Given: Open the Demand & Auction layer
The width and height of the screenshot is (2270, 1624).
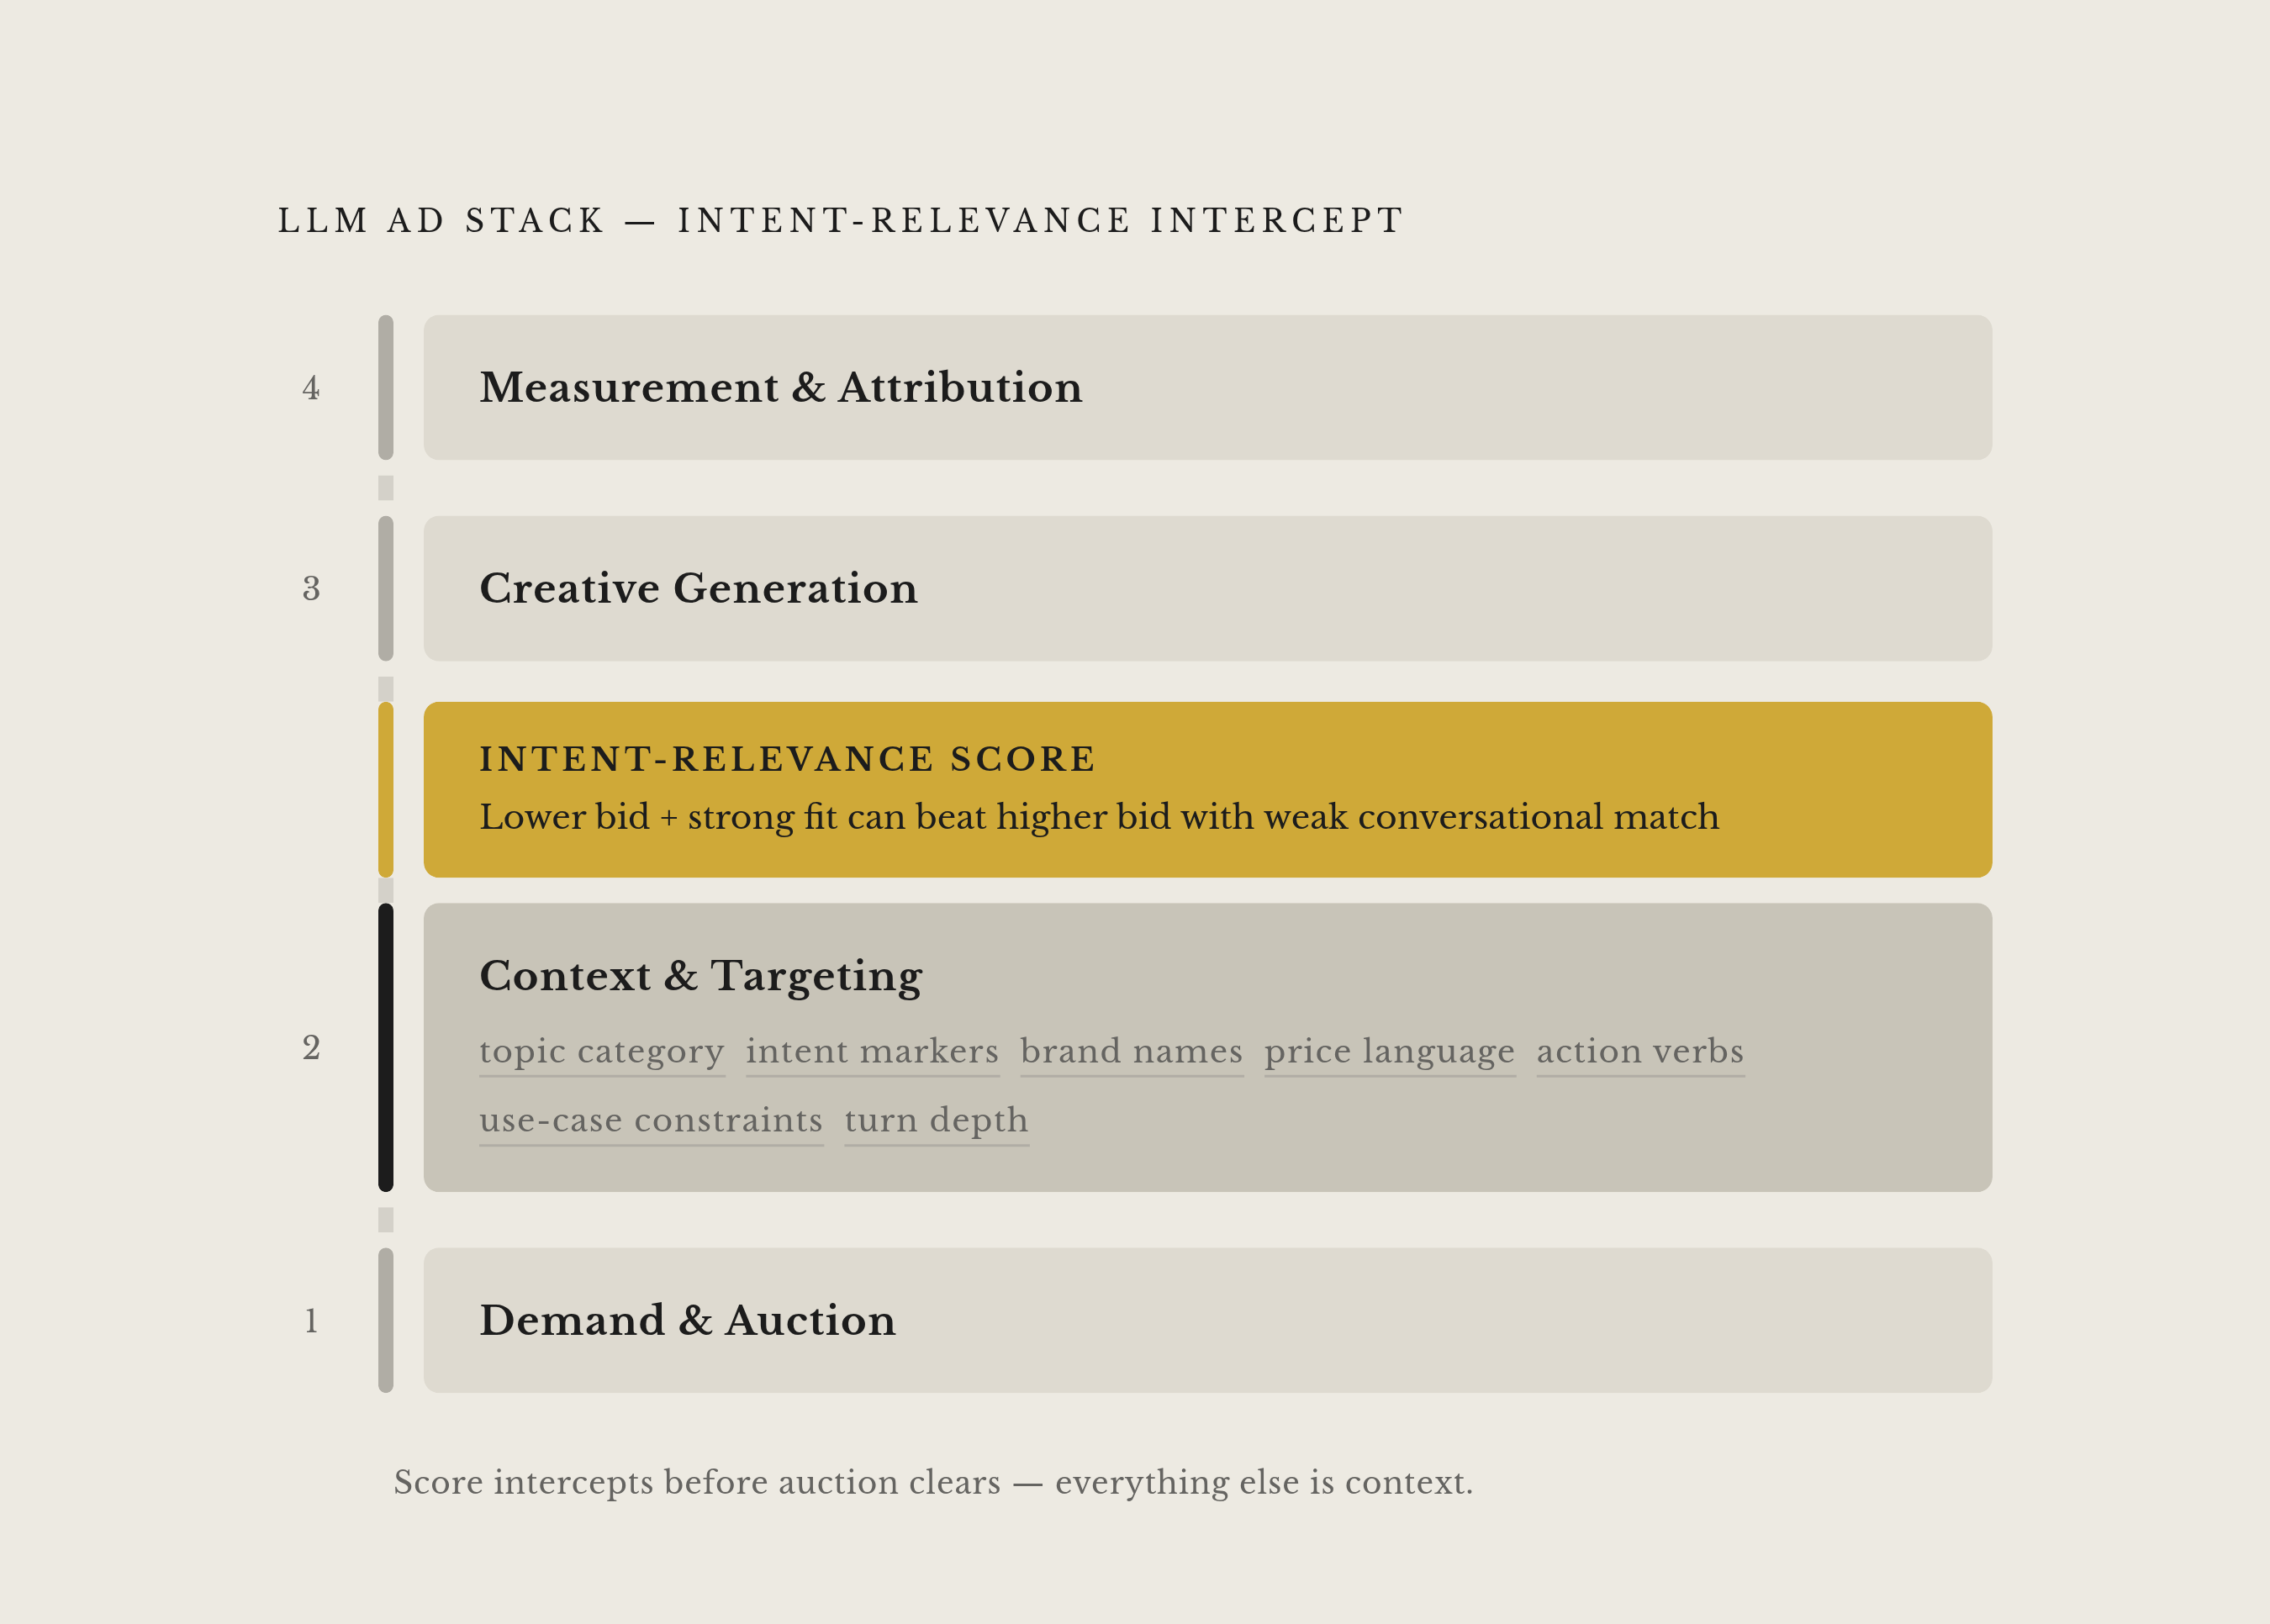Looking at the screenshot, I should pos(1207,1320).
